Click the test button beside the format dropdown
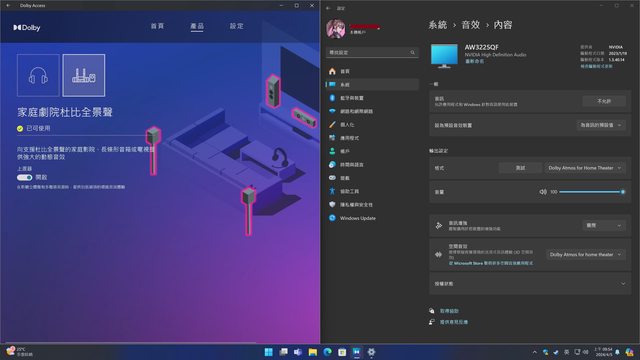The height and width of the screenshot is (360, 640). click(x=520, y=168)
